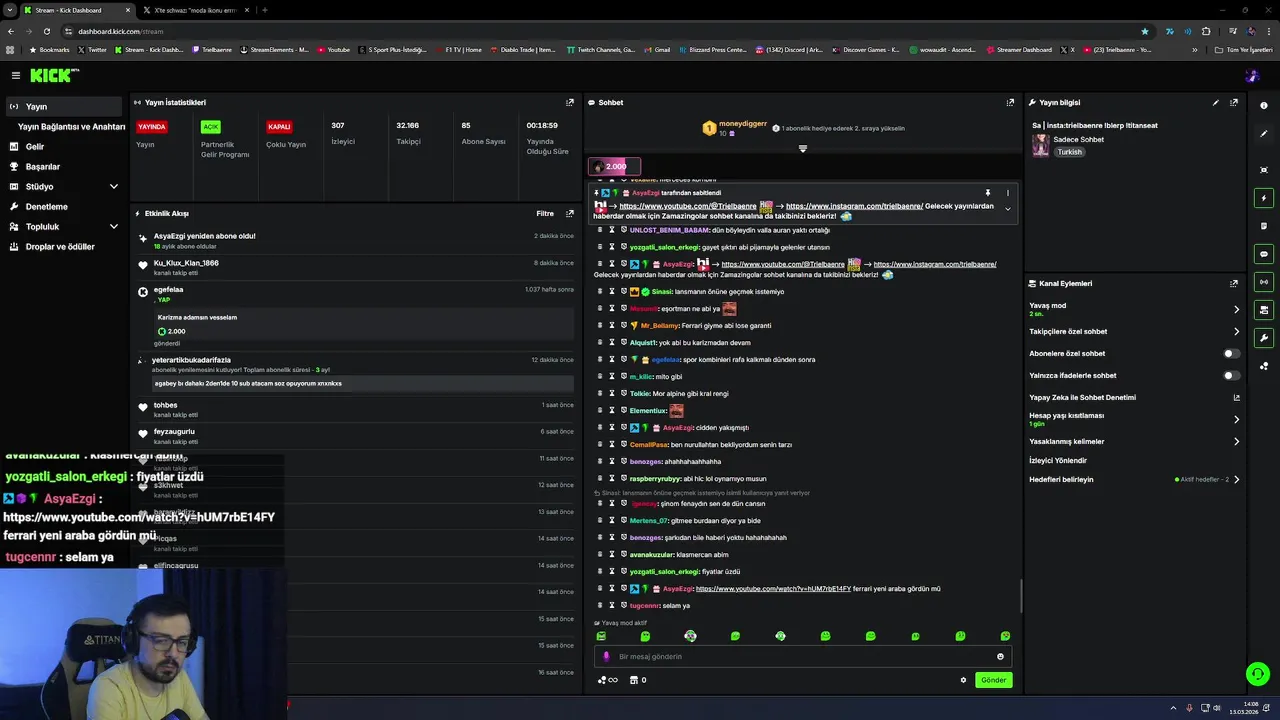Open Droplar ve ödüller in the sidebar
Screen dimensions: 1280x720
[x=64, y=246]
